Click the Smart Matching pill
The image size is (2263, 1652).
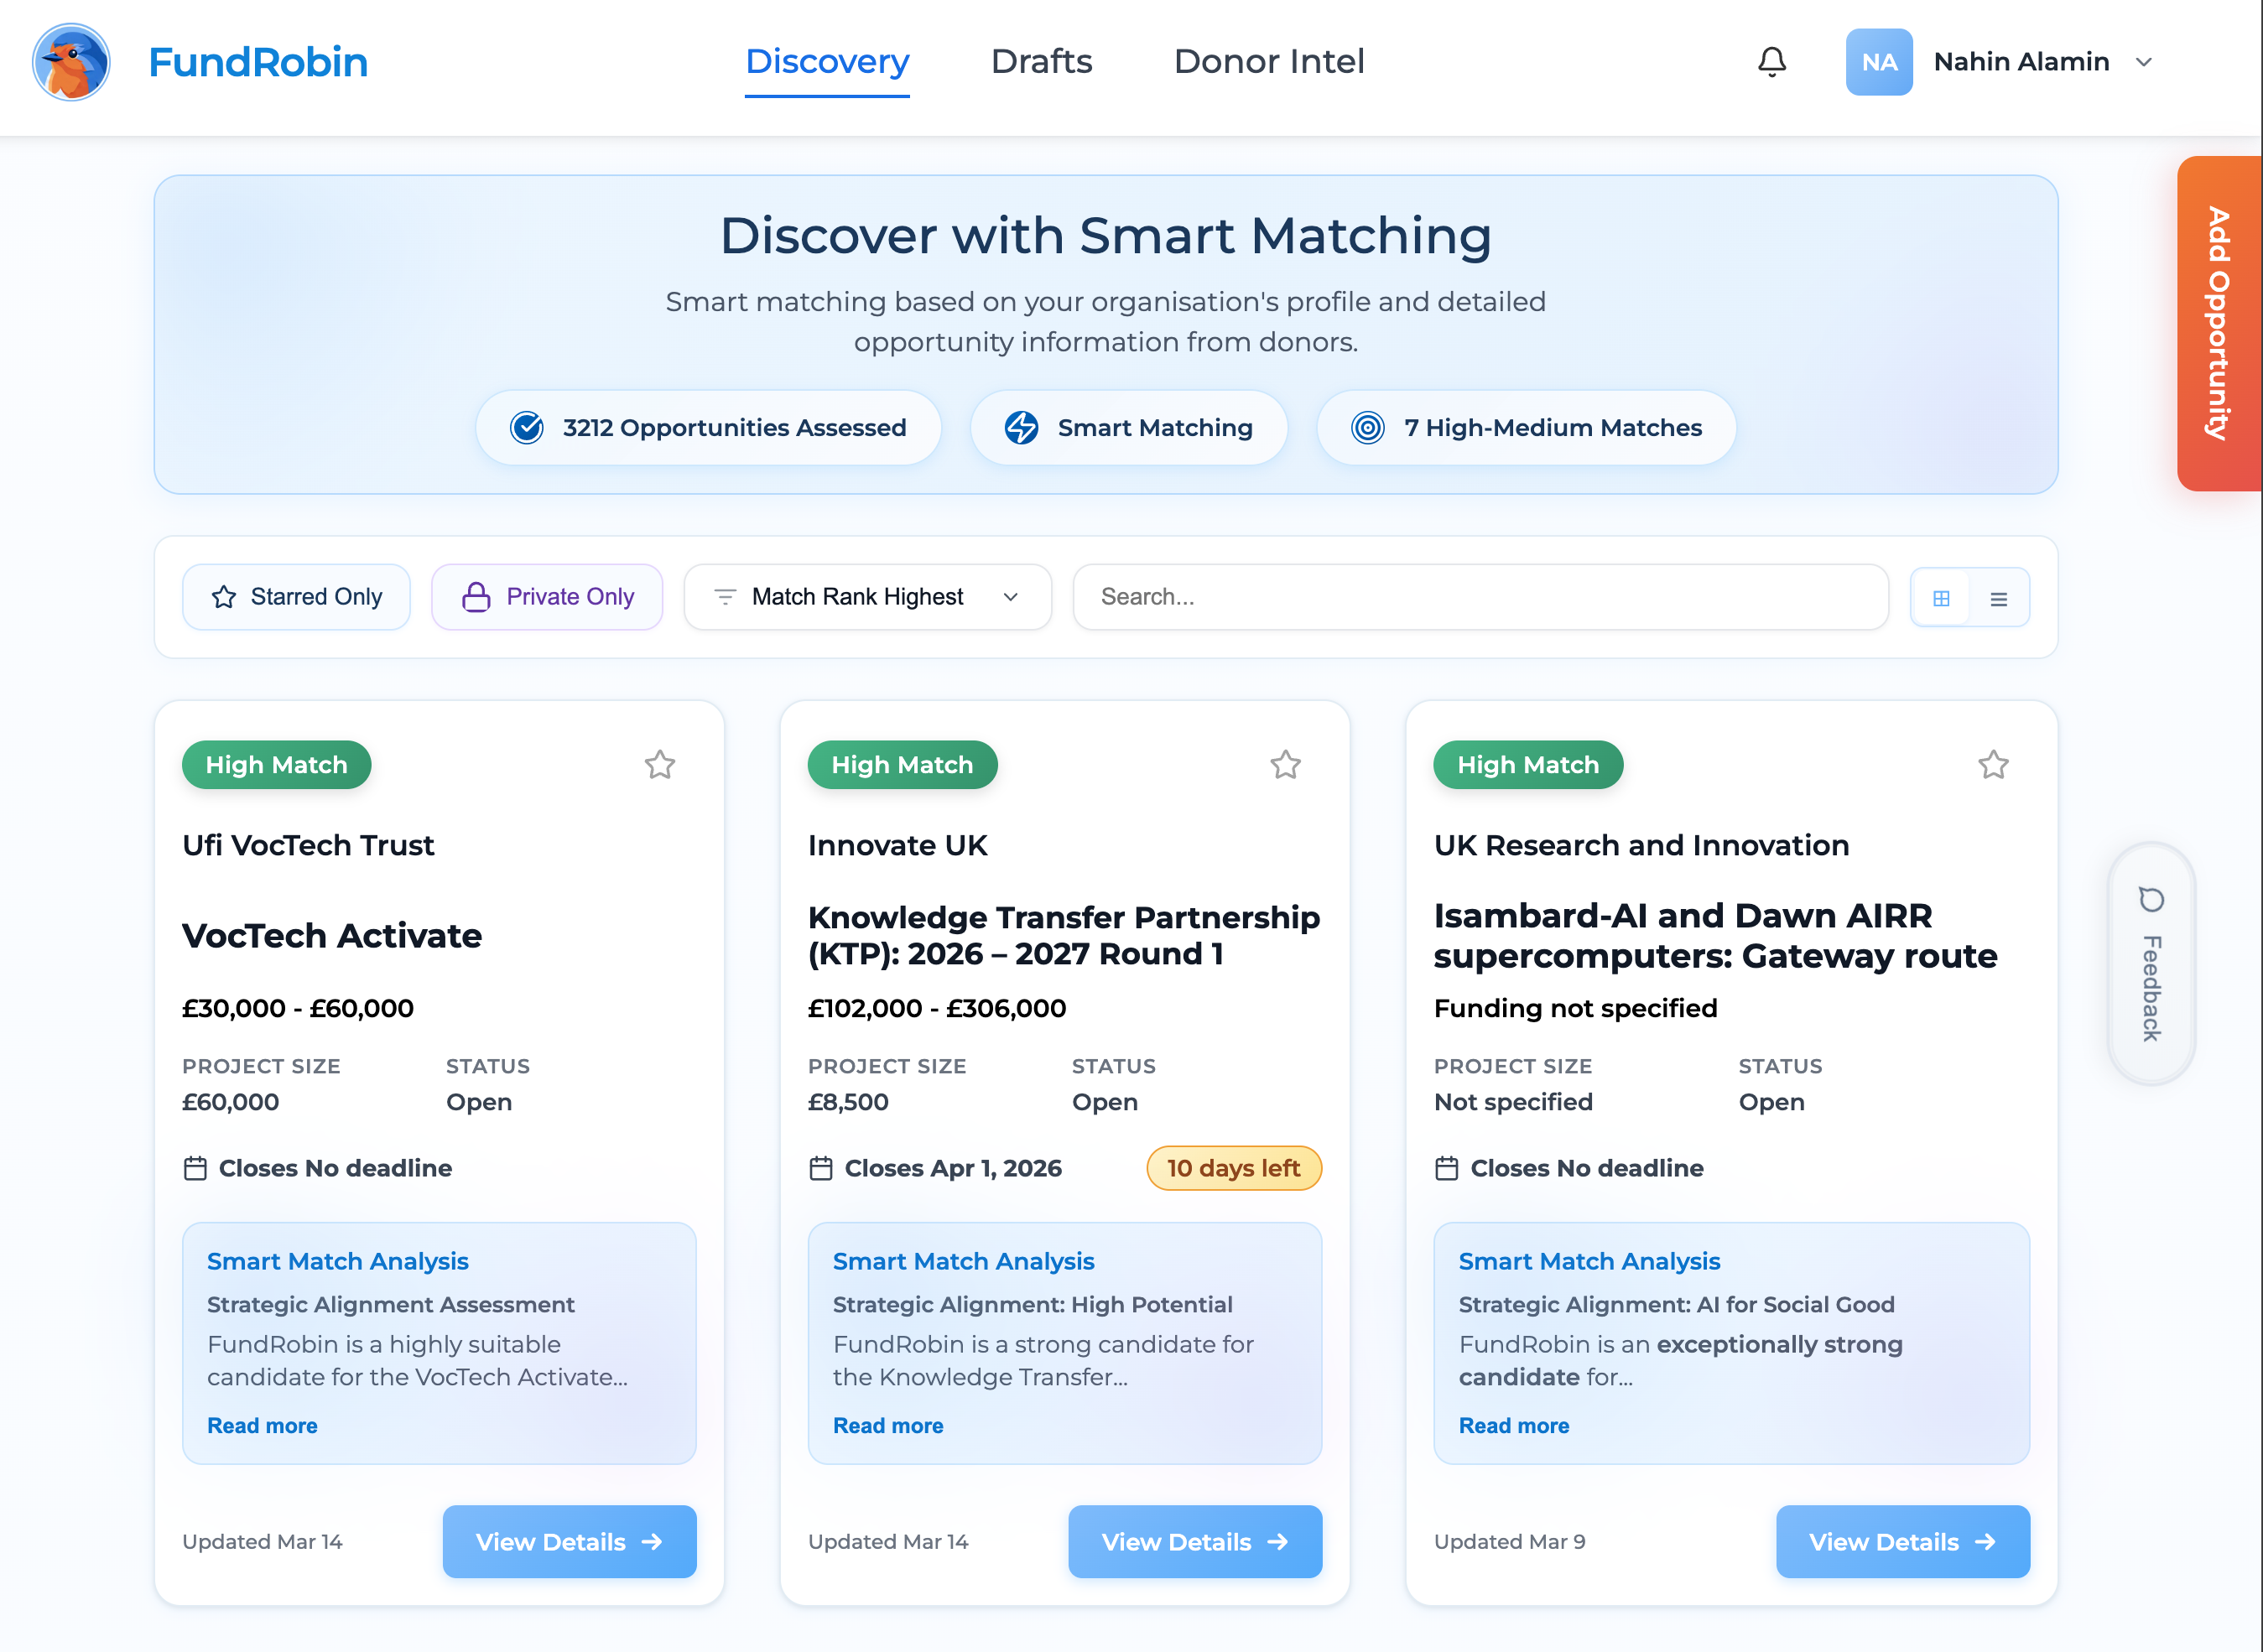pos(1128,428)
